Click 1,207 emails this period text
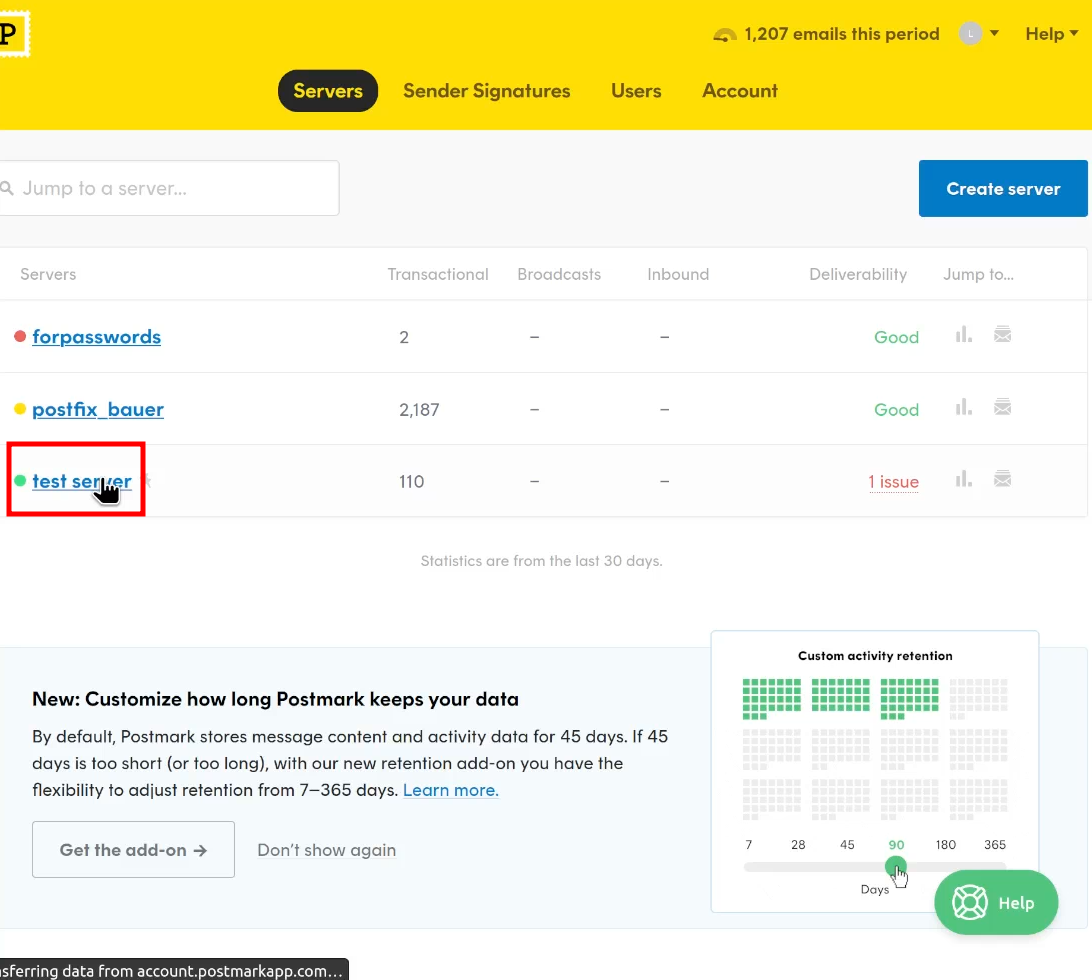This screenshot has width=1092, height=980. 841,34
